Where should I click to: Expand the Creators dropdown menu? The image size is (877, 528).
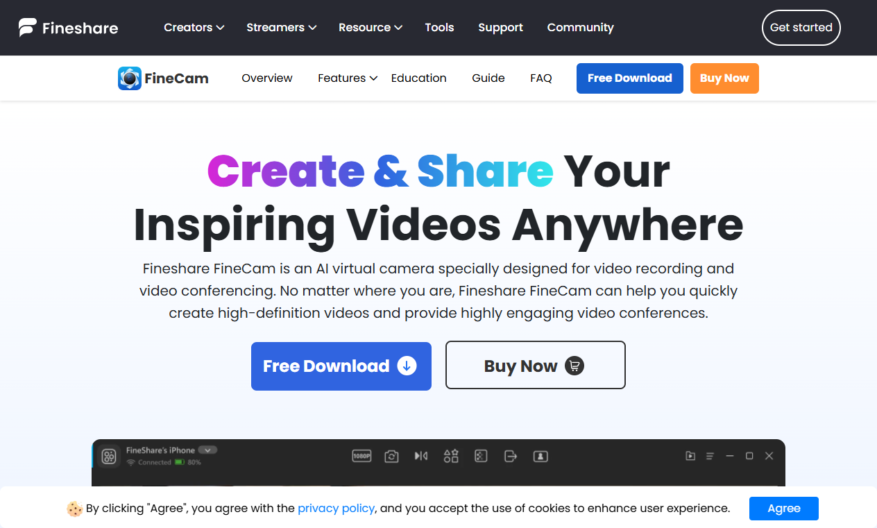194,27
